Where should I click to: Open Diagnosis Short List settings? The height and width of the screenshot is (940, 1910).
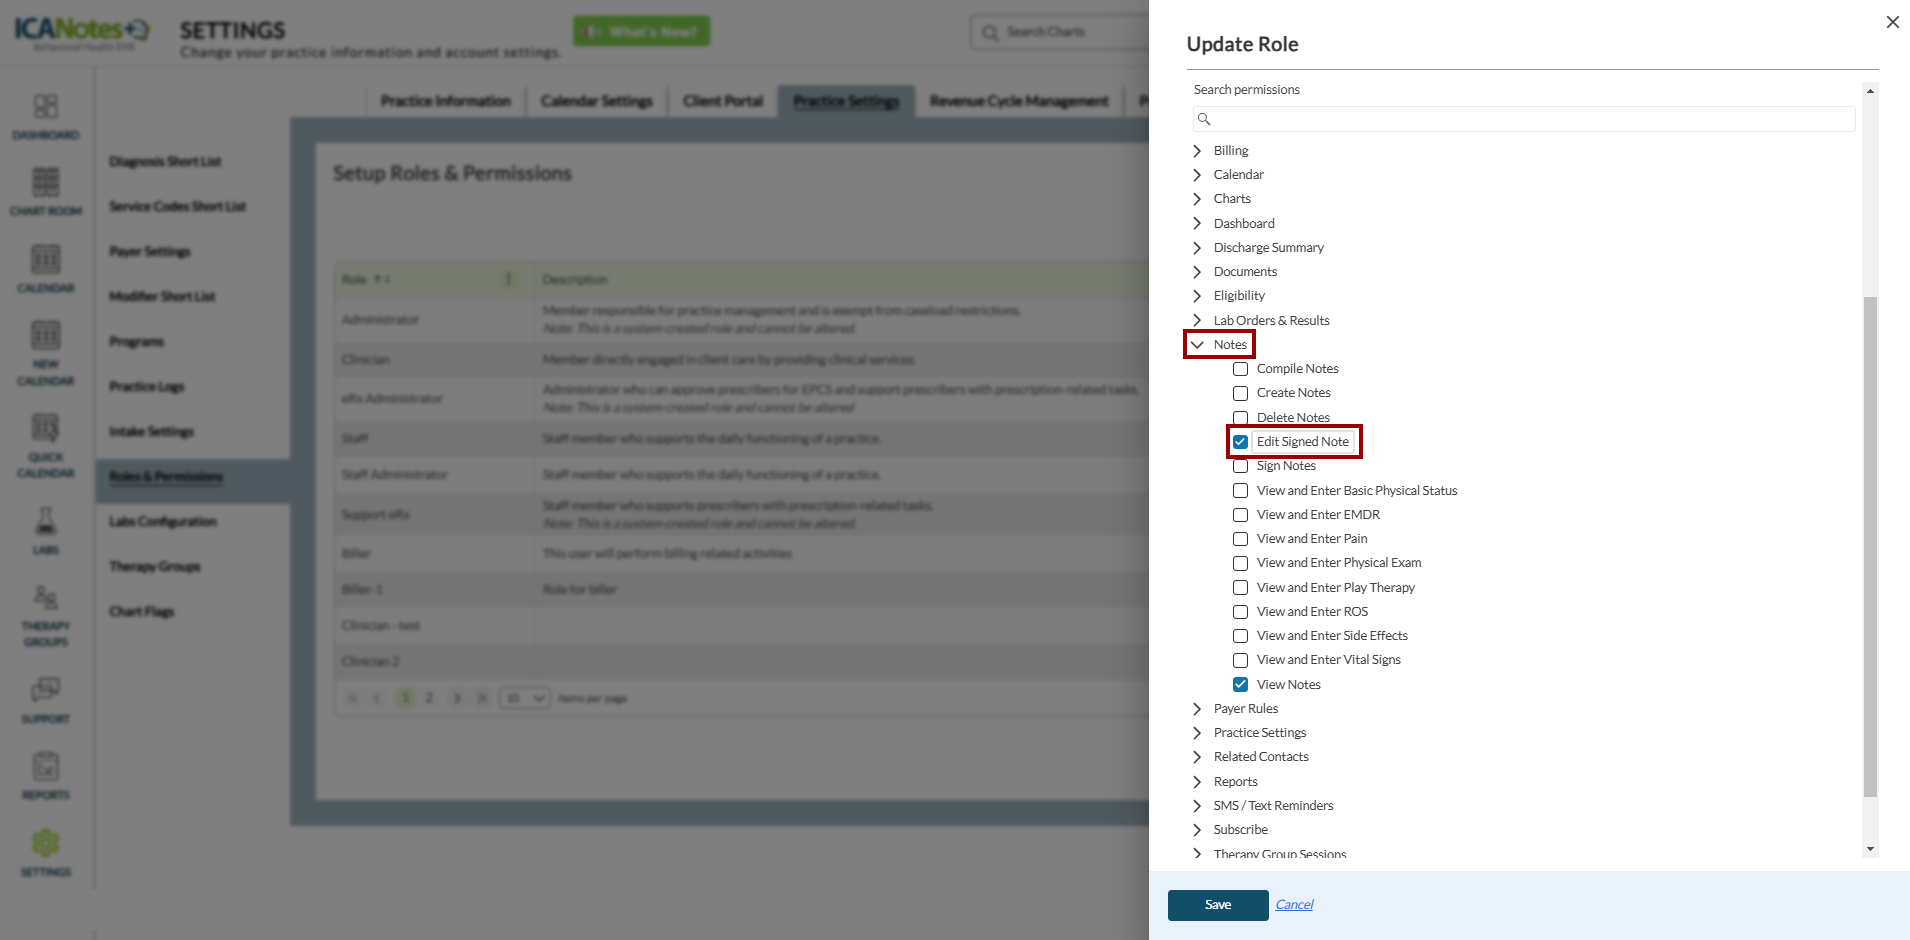pos(165,161)
